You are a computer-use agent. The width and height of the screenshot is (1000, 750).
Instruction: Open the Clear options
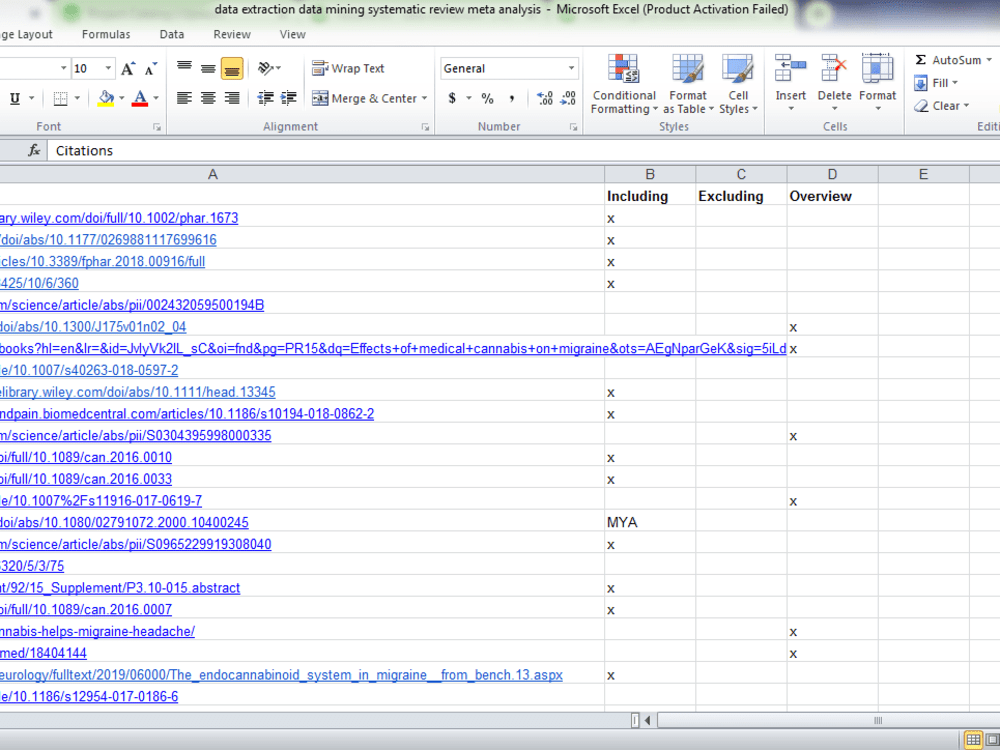[x=941, y=106]
